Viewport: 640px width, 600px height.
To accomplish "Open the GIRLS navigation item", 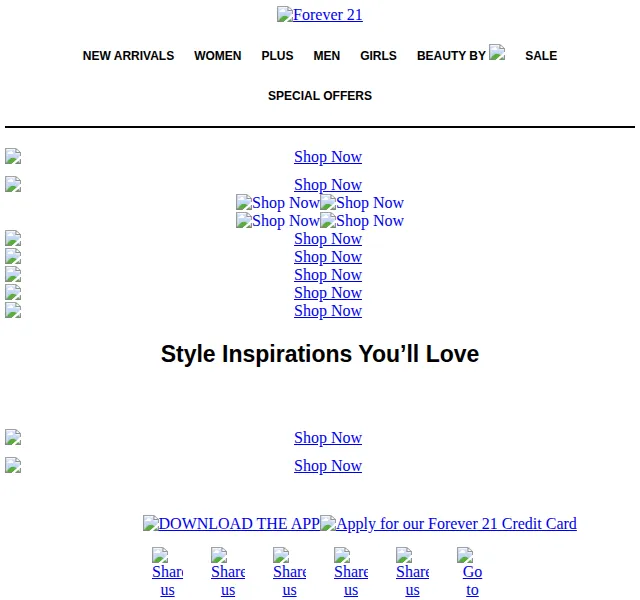I will (x=378, y=56).
